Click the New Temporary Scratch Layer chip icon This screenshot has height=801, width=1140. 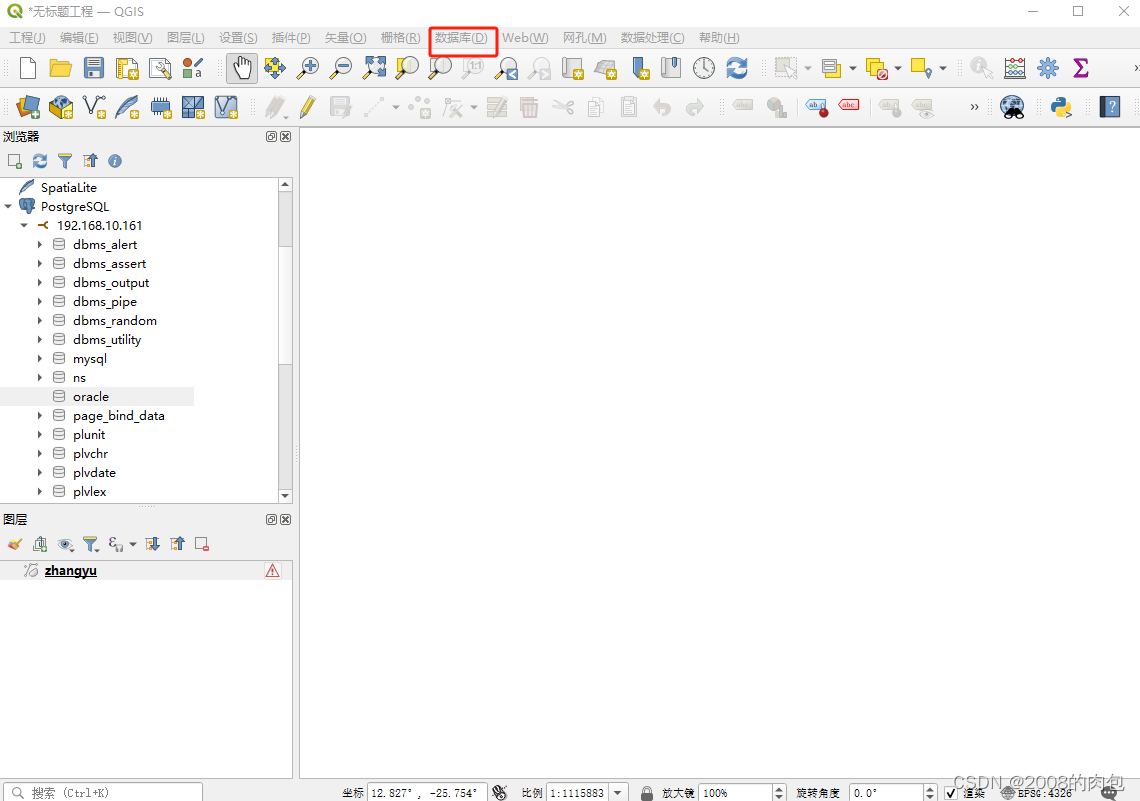click(x=161, y=108)
